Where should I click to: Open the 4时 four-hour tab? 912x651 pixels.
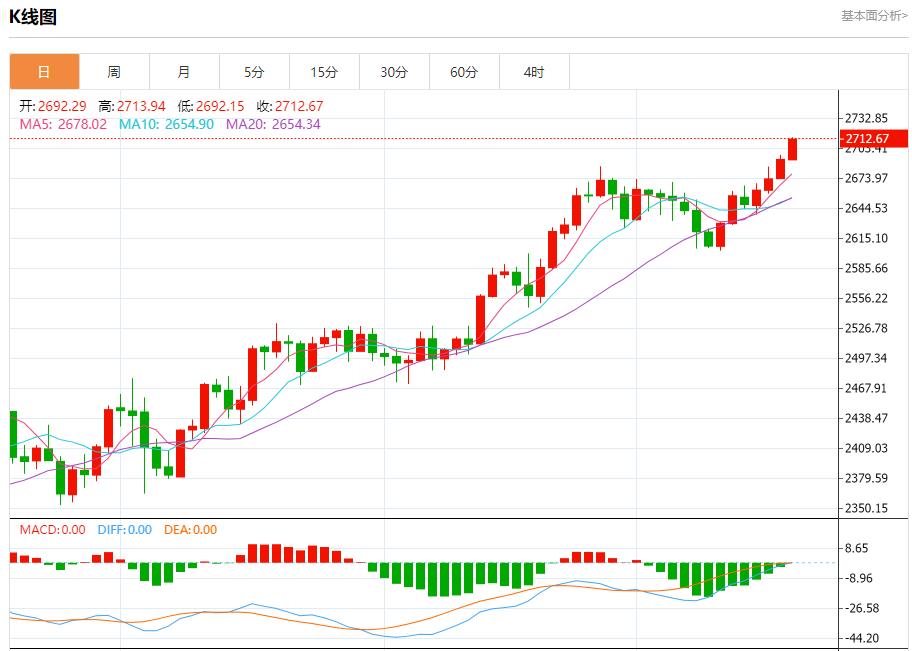click(x=534, y=72)
